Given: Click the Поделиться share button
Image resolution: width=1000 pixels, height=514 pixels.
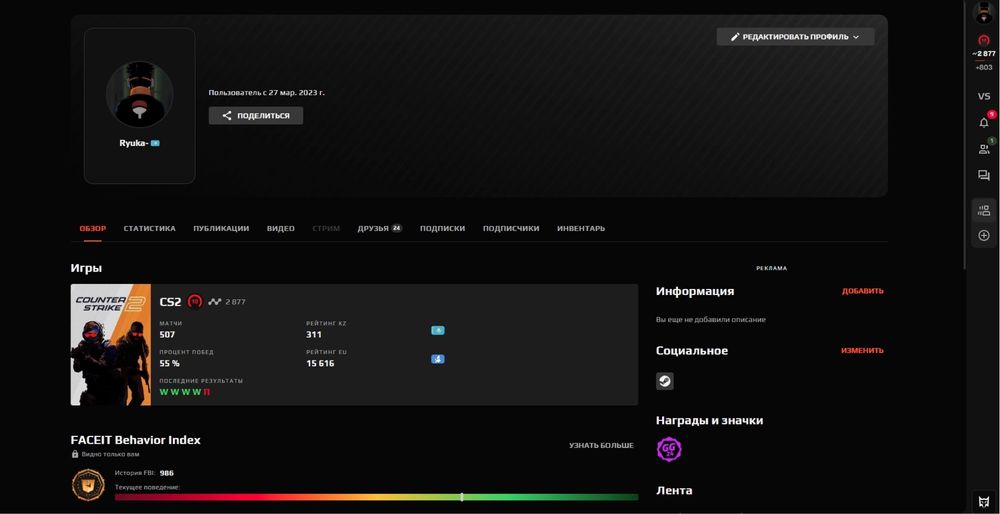Looking at the screenshot, I should 256,115.
